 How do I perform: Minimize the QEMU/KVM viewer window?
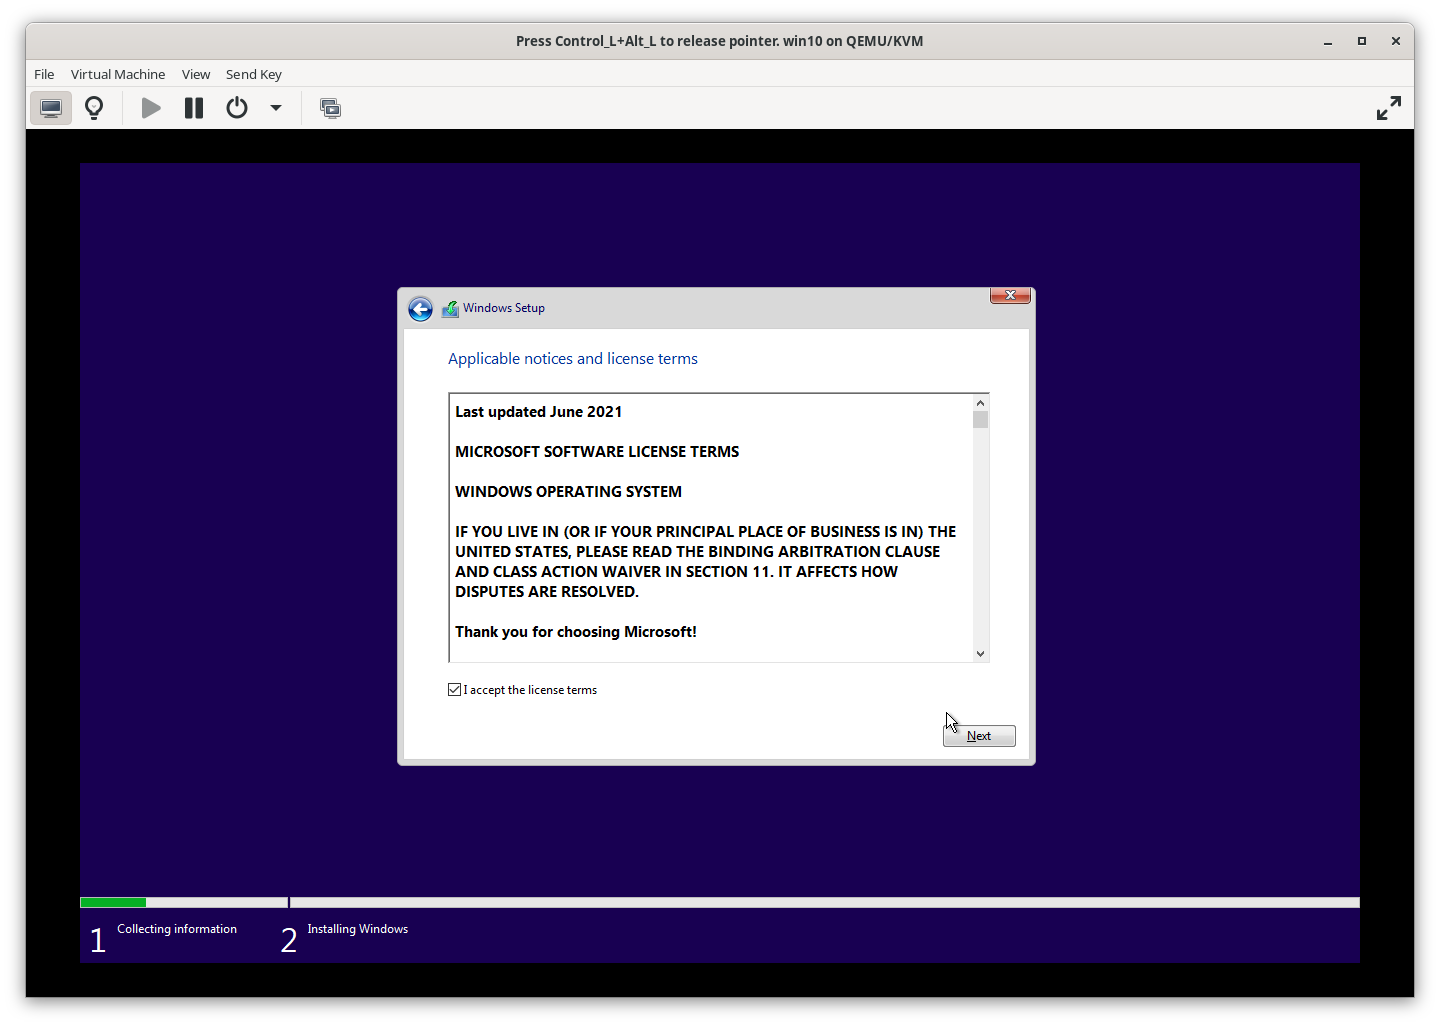point(1328,41)
